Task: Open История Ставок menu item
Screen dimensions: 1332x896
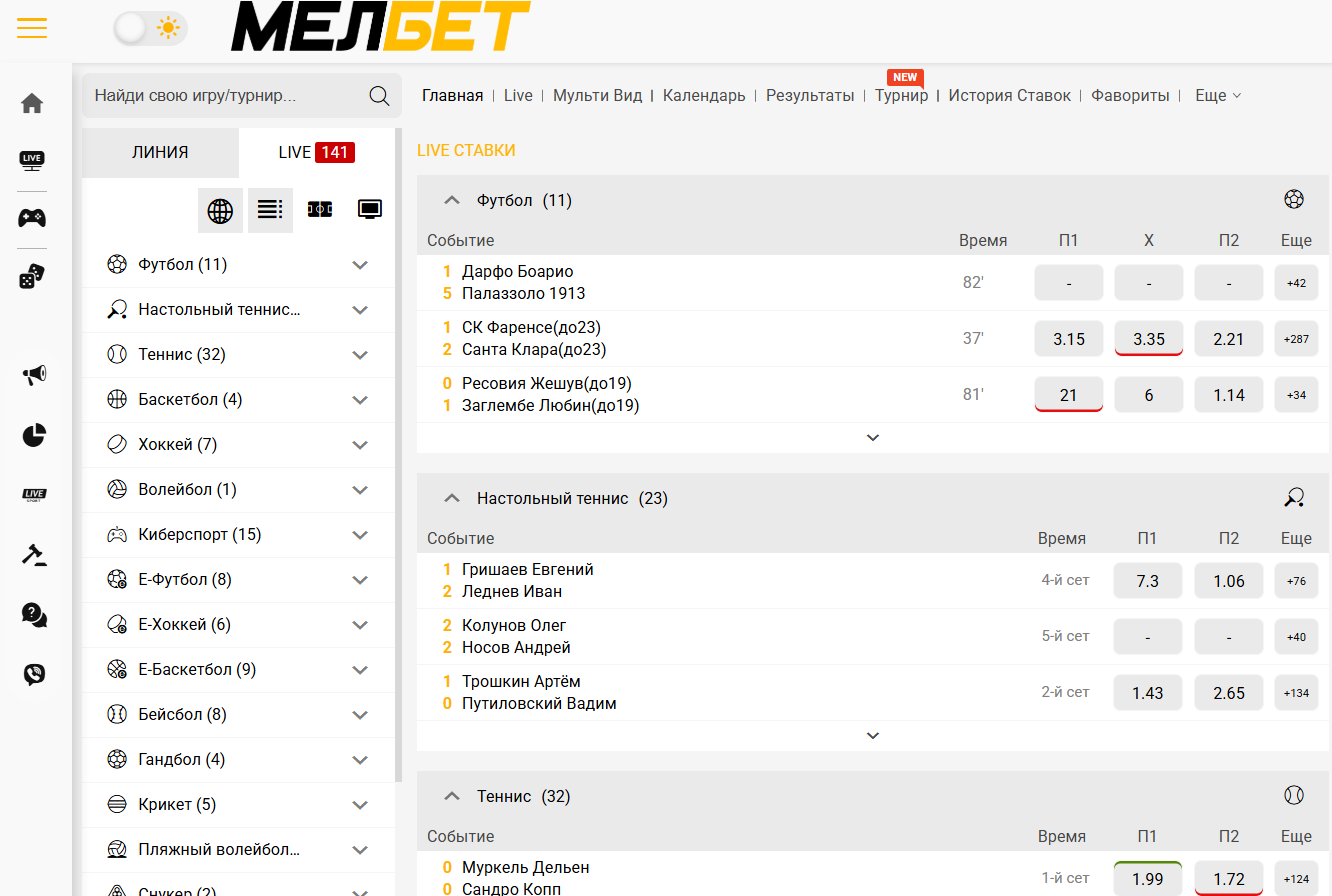Action: coord(1010,96)
